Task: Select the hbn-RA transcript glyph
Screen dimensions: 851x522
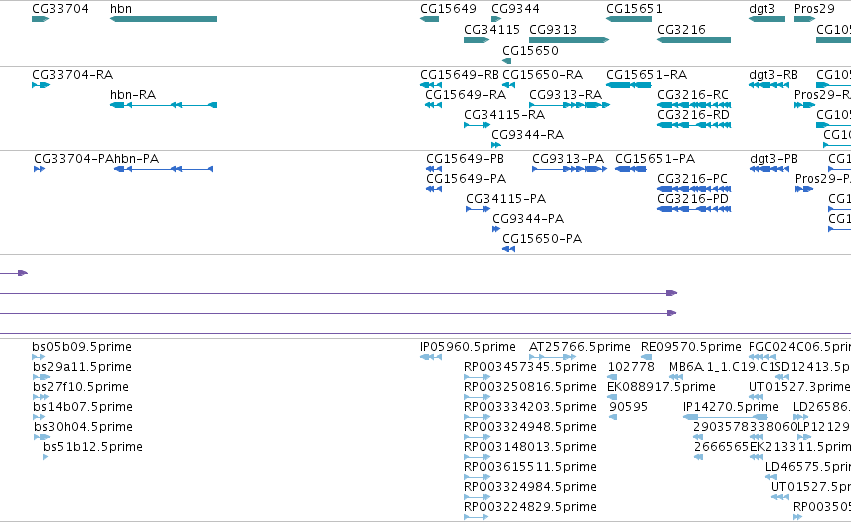Action: pyautogui.click(x=163, y=105)
